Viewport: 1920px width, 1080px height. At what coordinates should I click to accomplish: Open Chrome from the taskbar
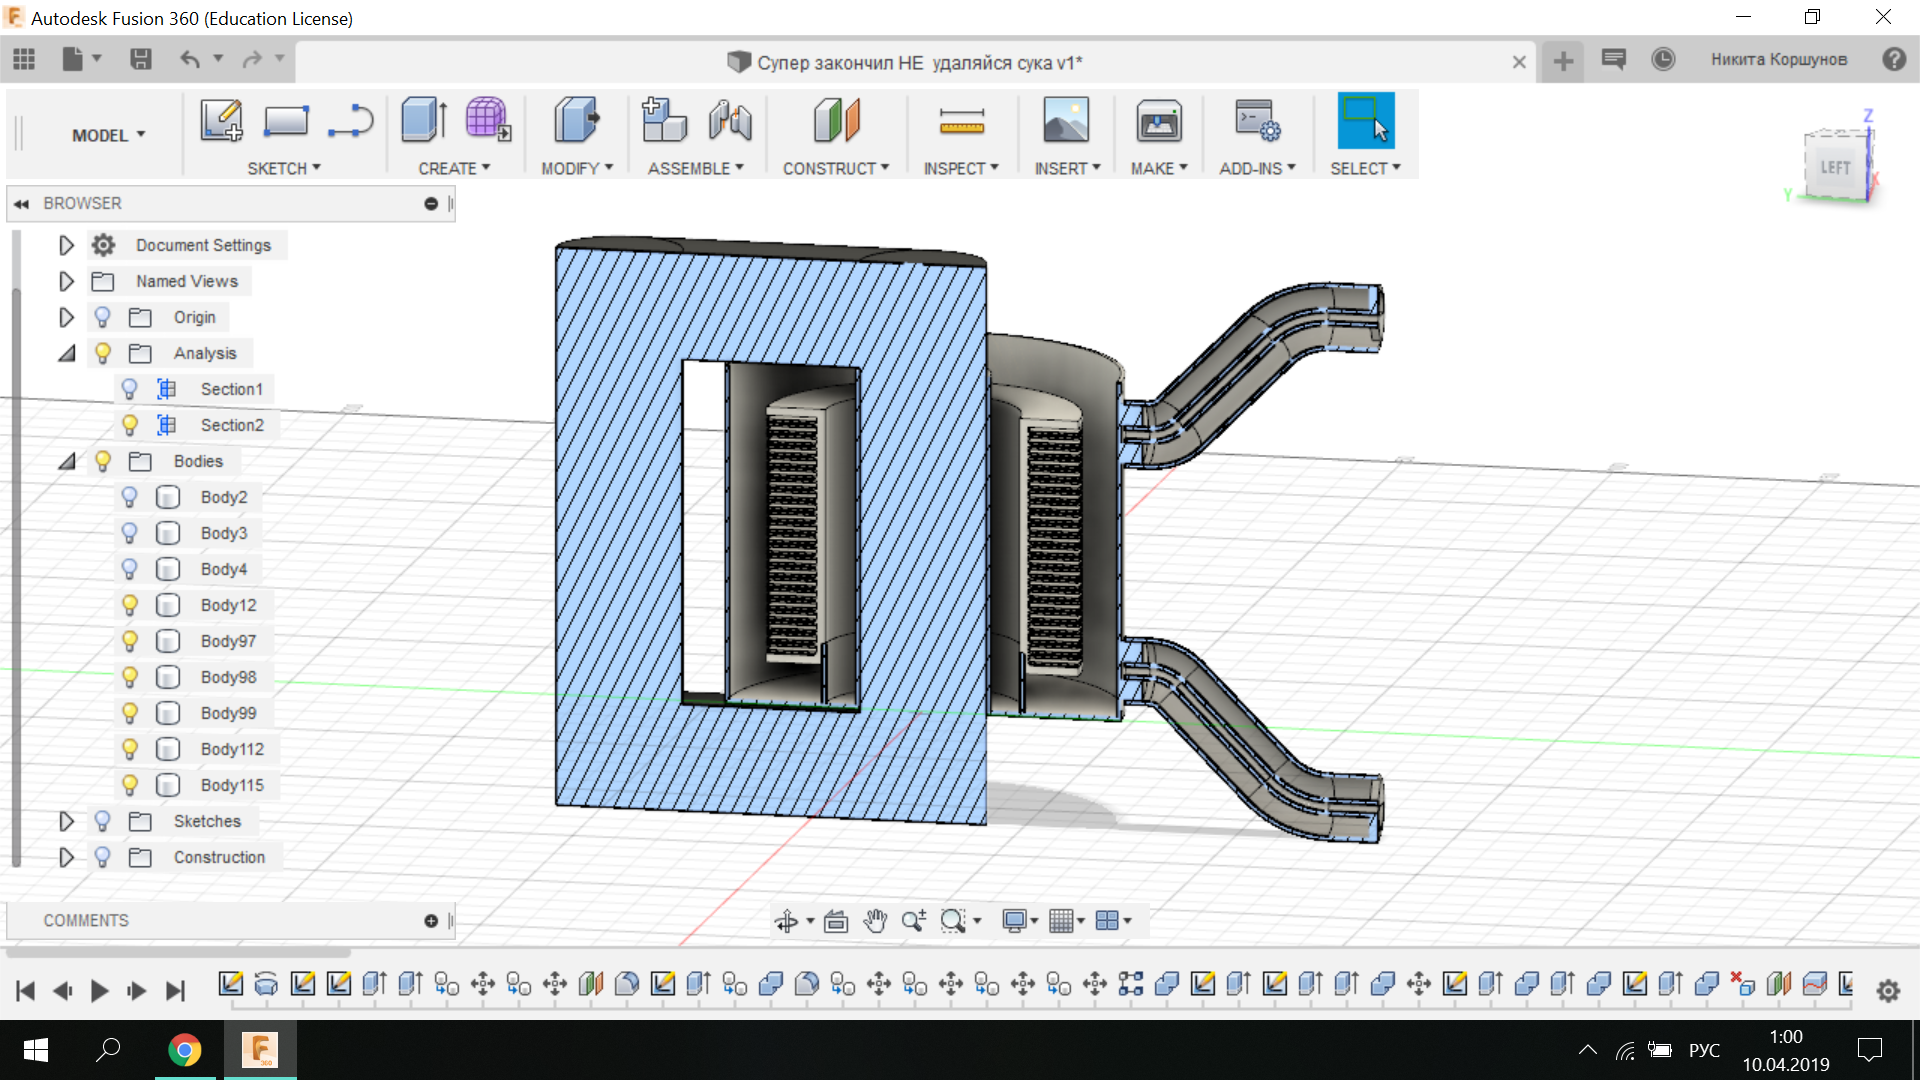(184, 1050)
